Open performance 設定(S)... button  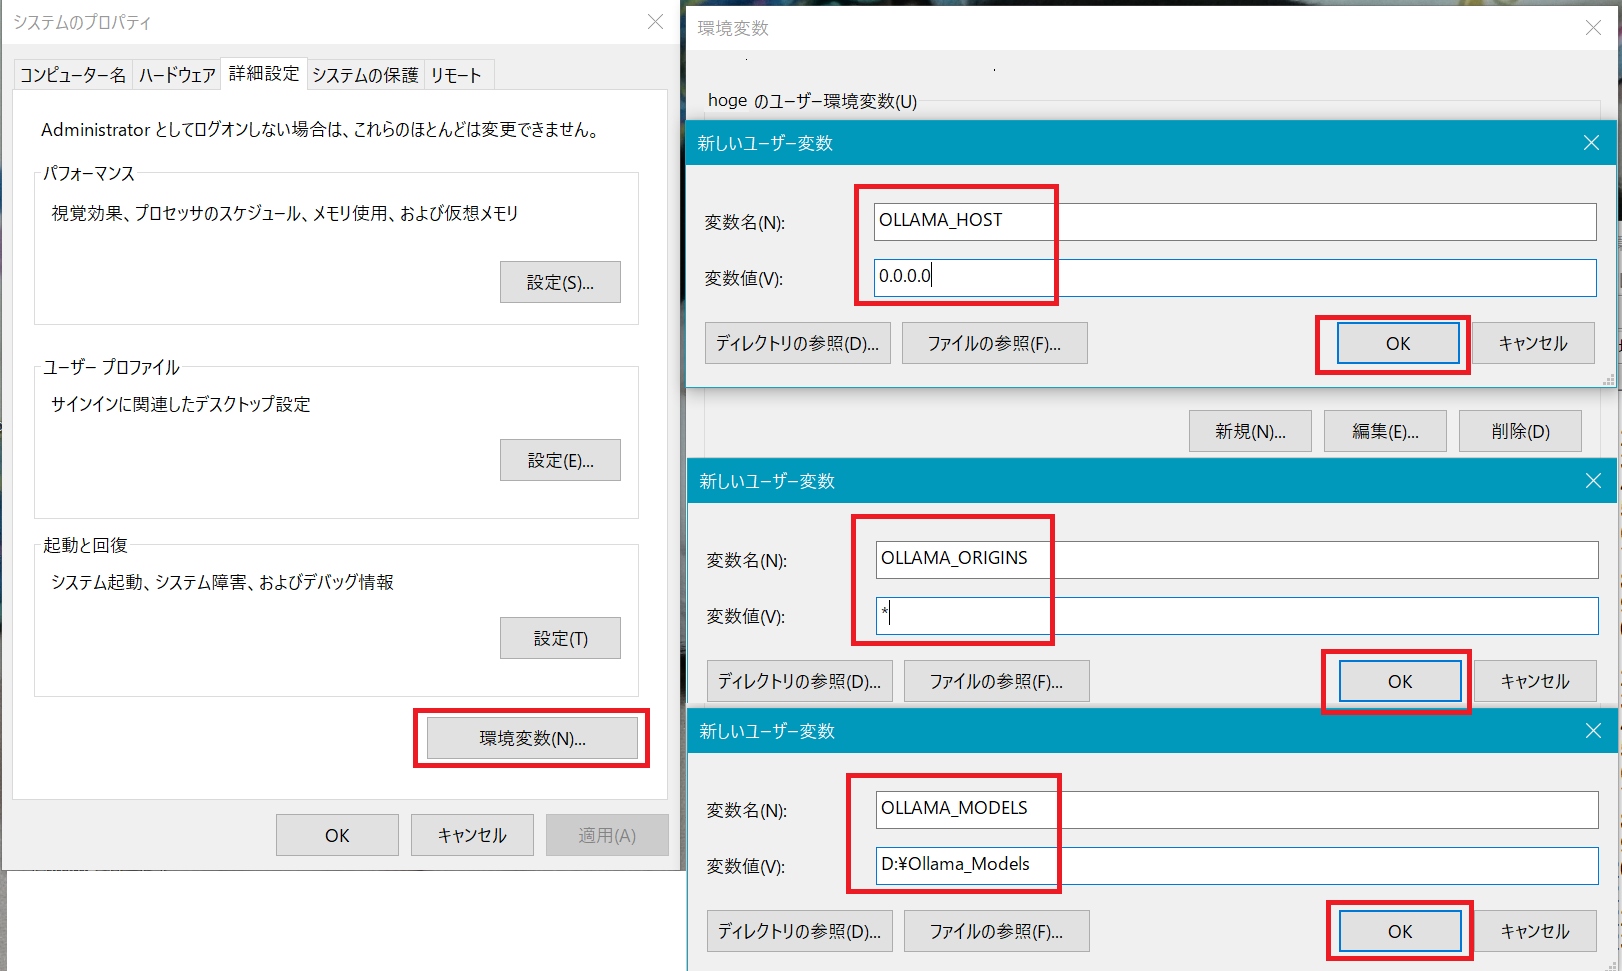[560, 282]
